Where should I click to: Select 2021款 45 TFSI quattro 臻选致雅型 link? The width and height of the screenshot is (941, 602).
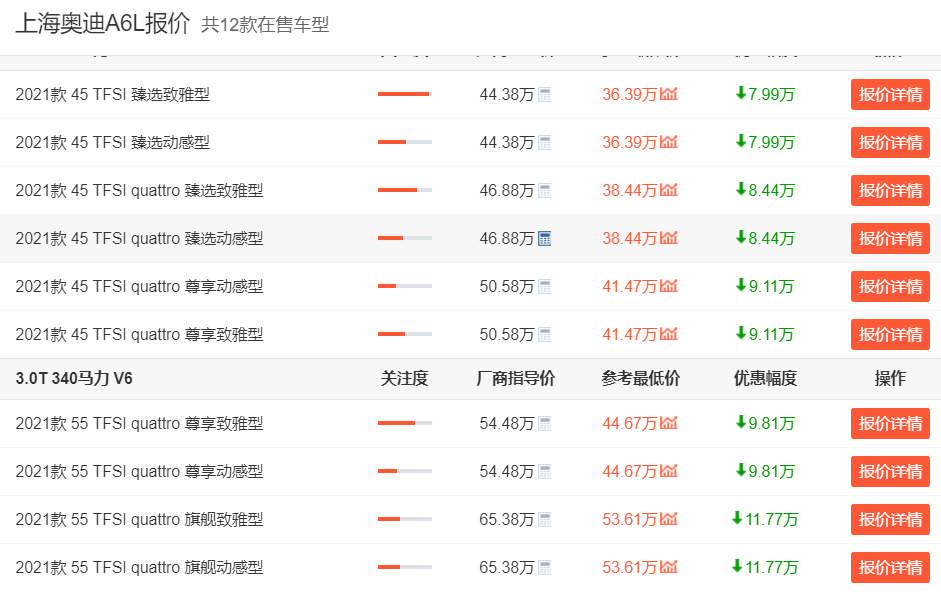139,191
